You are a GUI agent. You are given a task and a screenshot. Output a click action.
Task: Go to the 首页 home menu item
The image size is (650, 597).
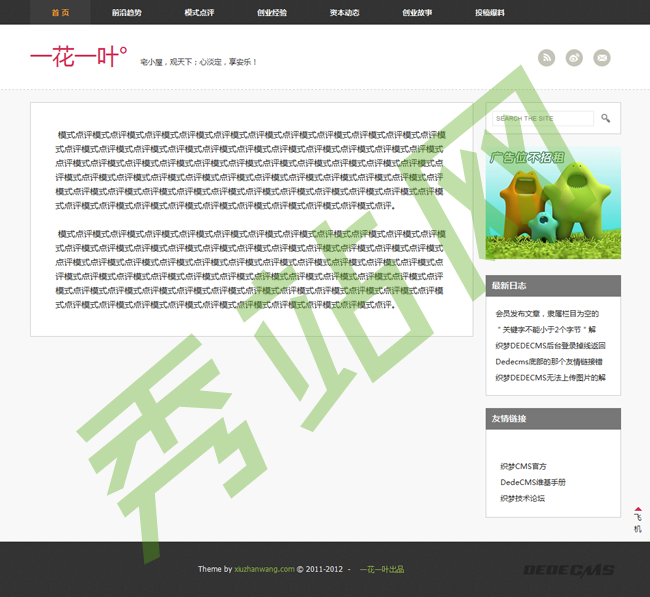[x=61, y=13]
